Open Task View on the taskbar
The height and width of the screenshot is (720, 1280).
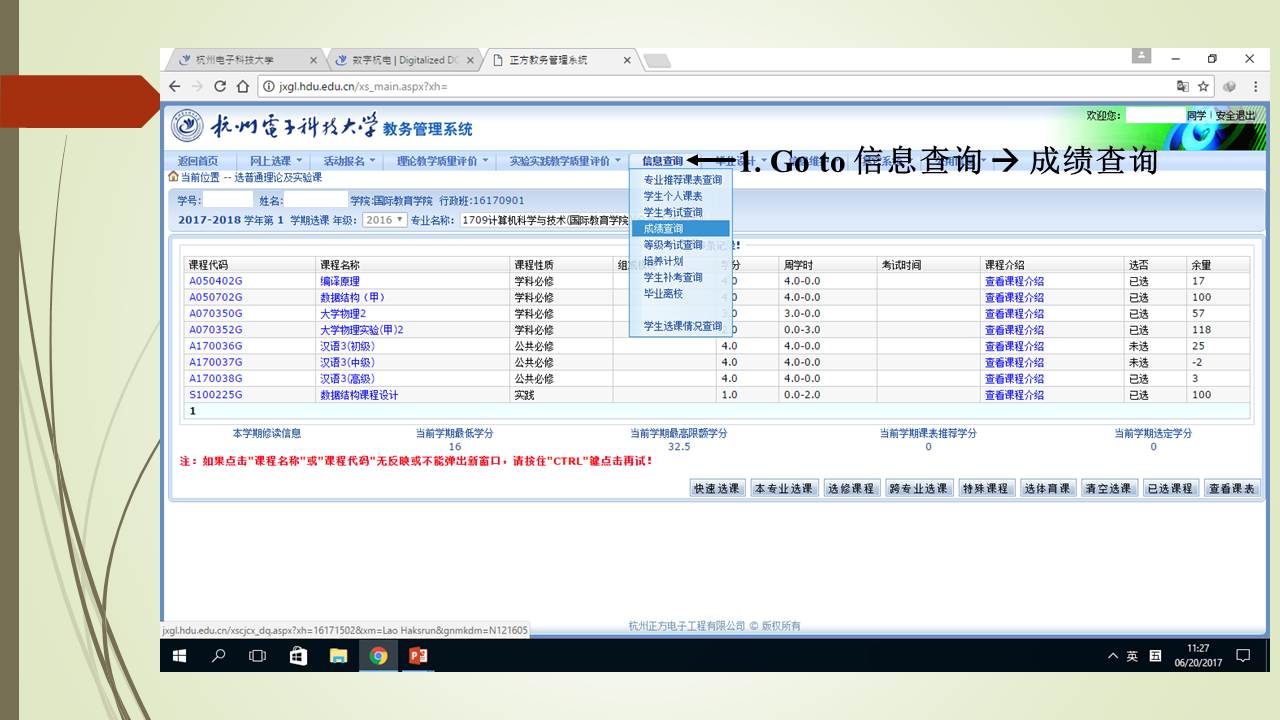tap(257, 656)
